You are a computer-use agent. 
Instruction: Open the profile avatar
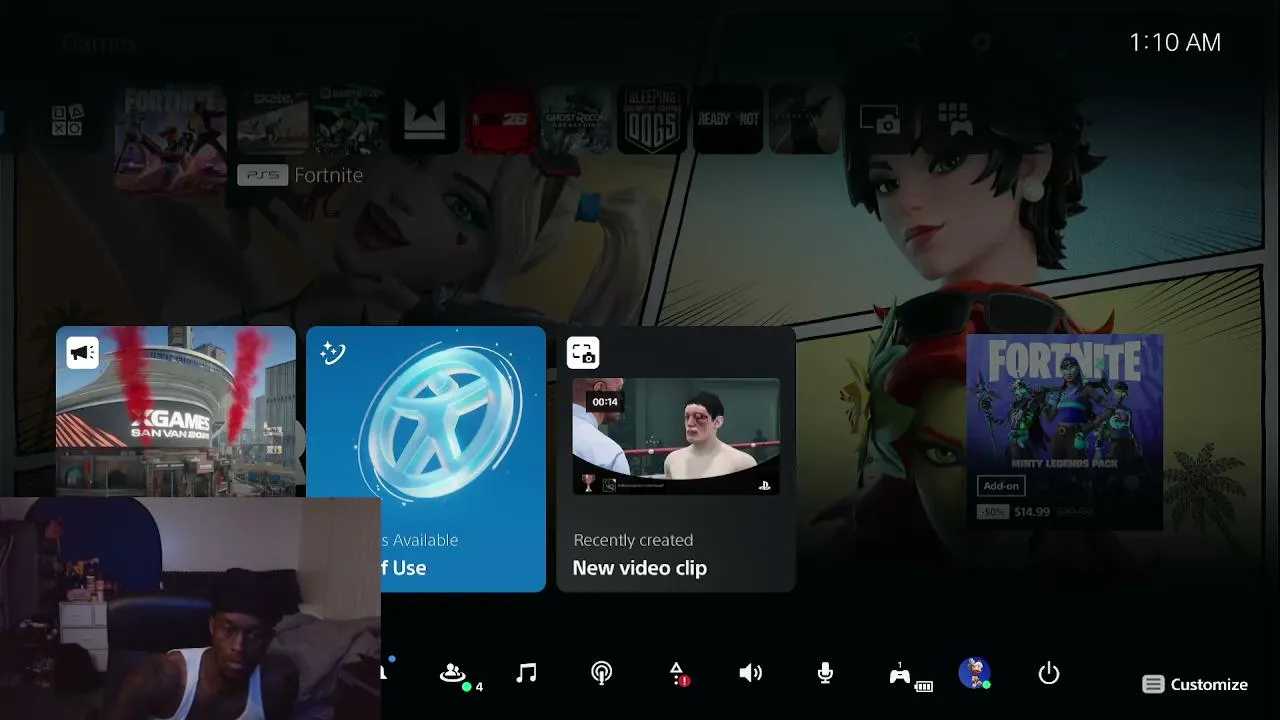pyautogui.click(x=974, y=673)
